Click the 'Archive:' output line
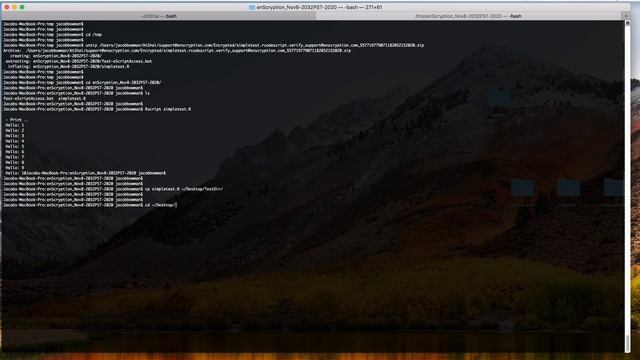The image size is (640, 360). [x=177, y=51]
